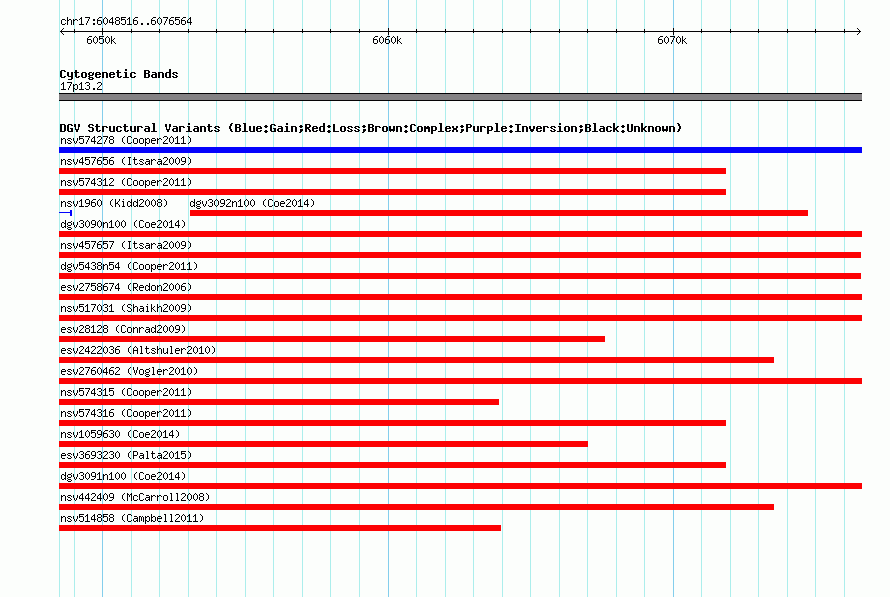Select the red bar under nsv442409
Viewport: 890px width, 597px height.
click(417, 507)
